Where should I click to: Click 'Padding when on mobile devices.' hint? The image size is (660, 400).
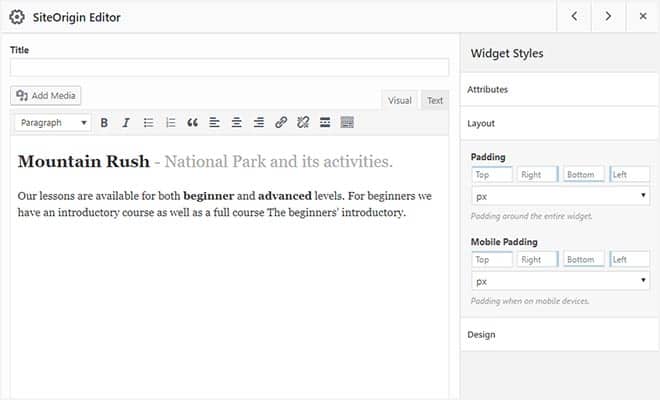530,301
